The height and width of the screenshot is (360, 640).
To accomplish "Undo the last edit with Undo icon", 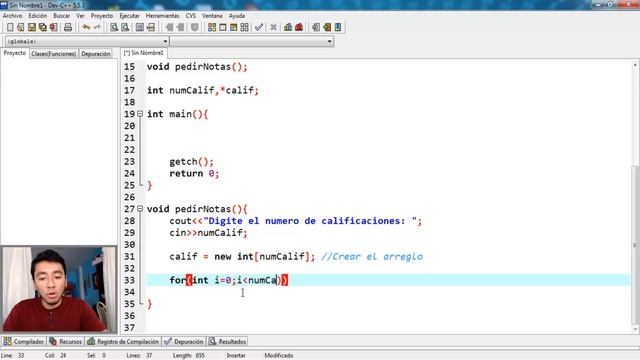I will (86, 27).
